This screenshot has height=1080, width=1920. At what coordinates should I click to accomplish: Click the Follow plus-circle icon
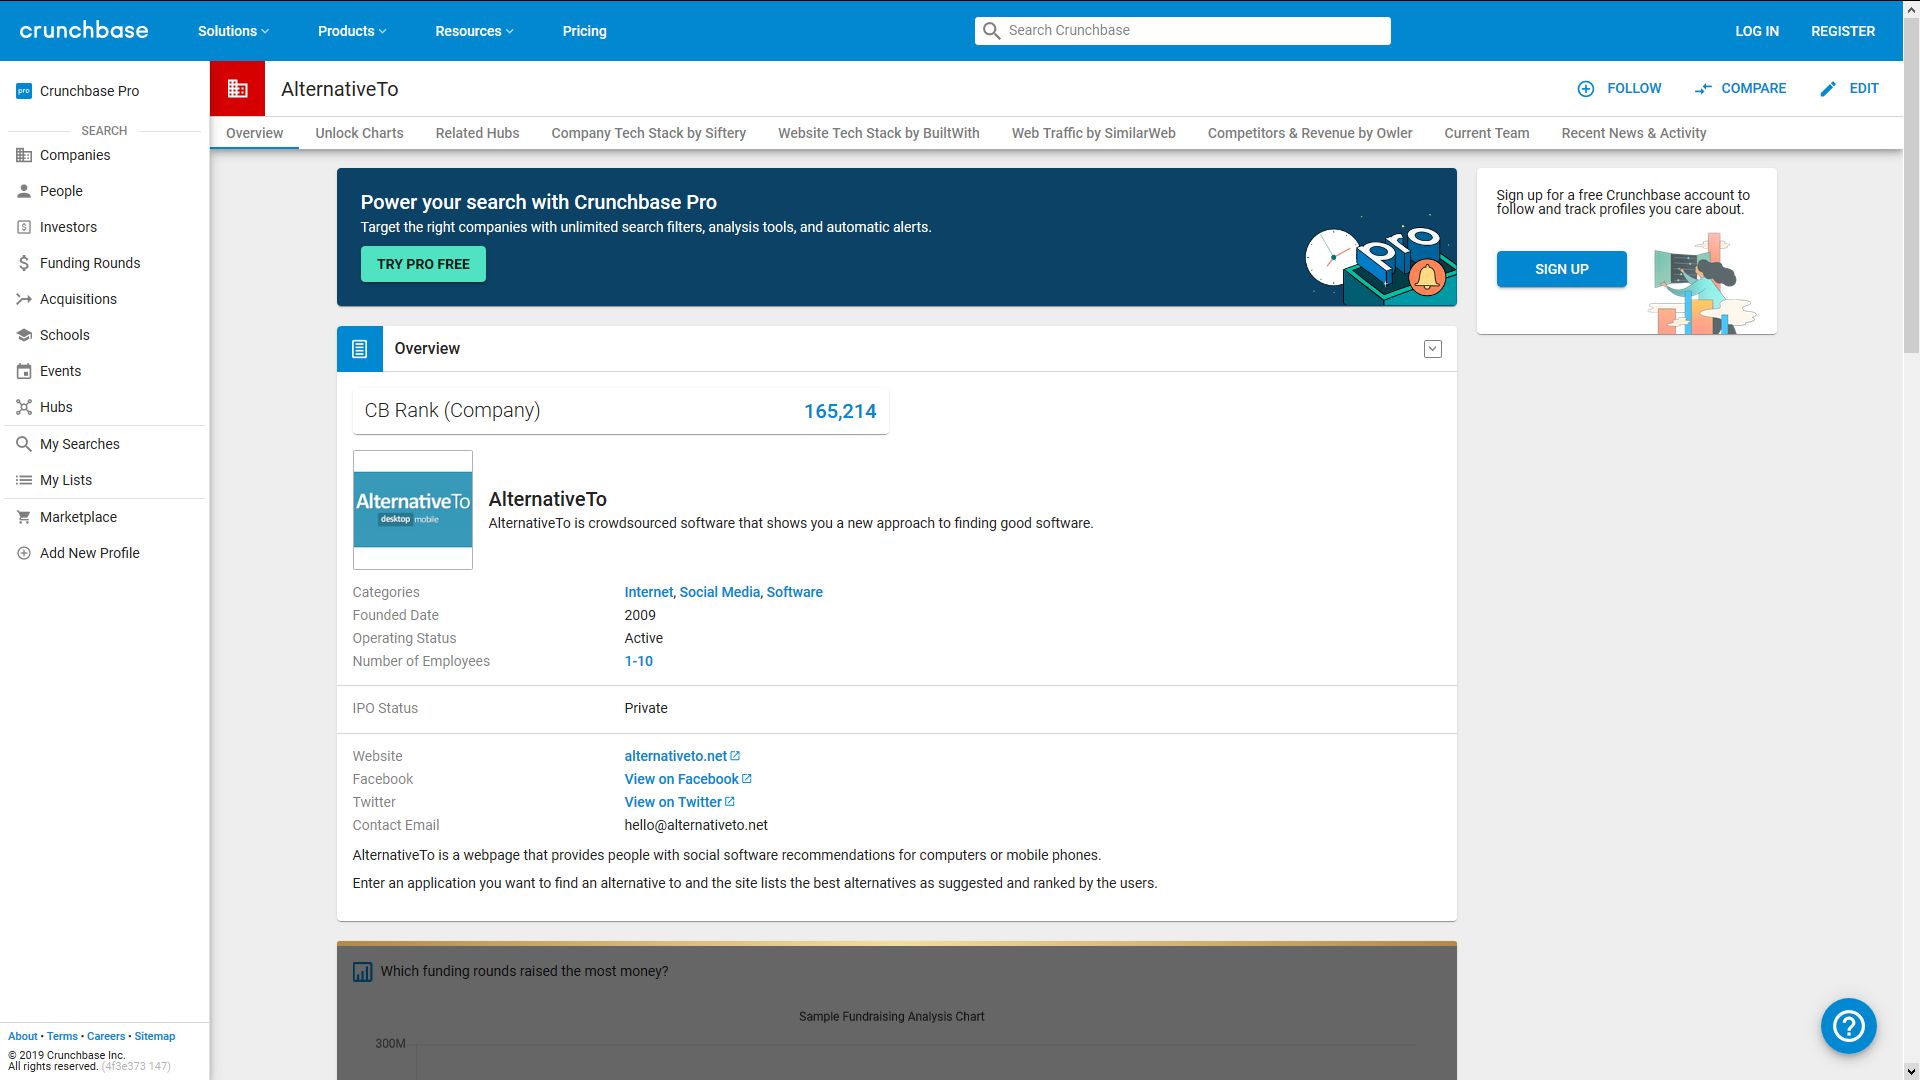coord(1586,89)
